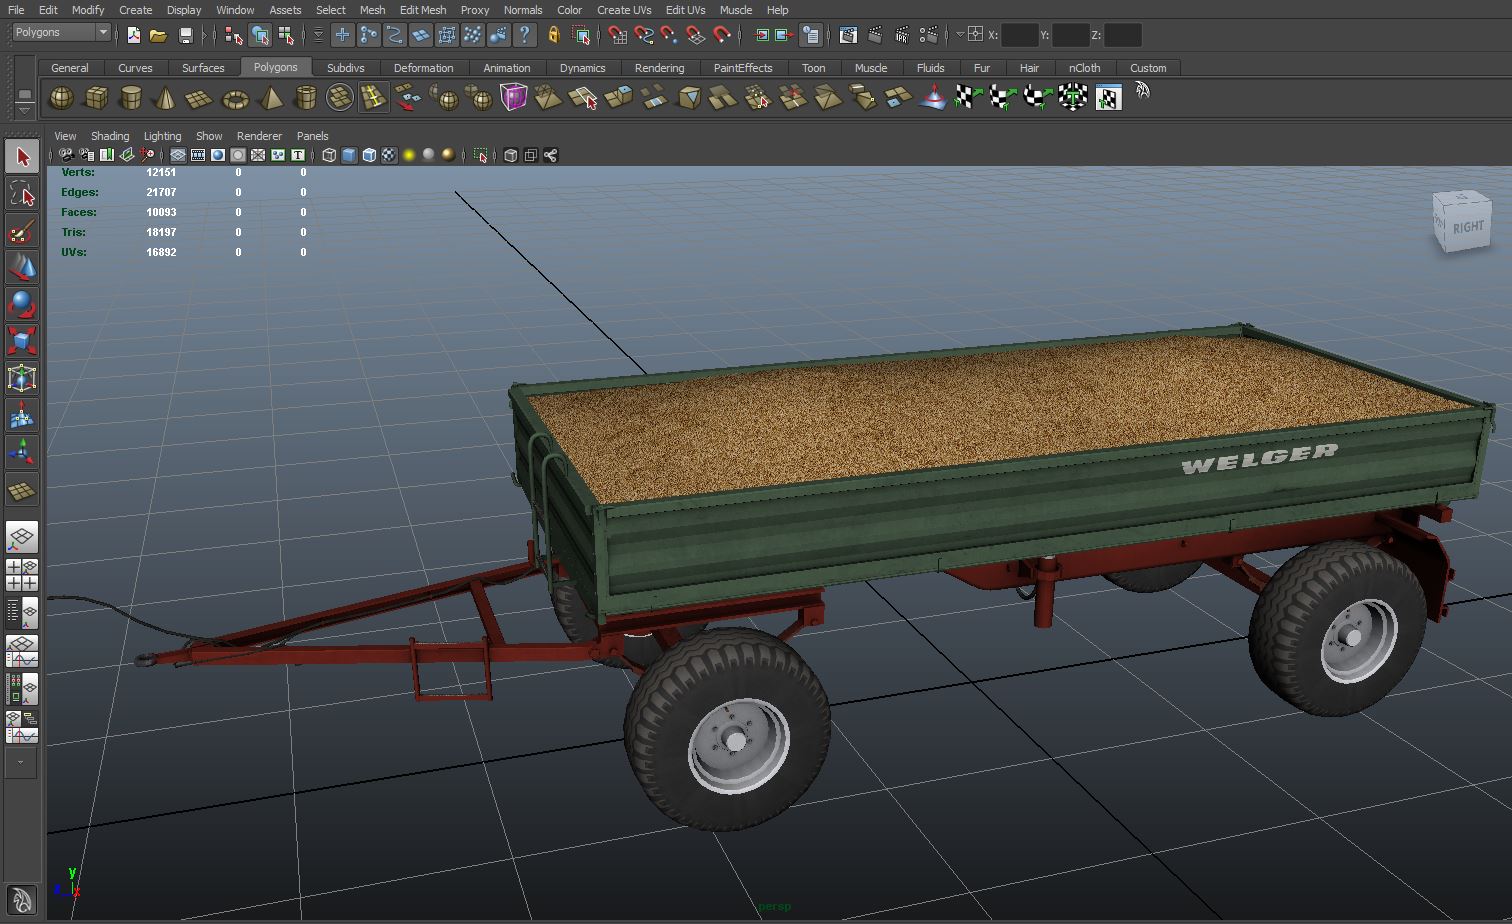Click the lock selection padlock icon
Screen dimensions: 1512x924
[554, 35]
